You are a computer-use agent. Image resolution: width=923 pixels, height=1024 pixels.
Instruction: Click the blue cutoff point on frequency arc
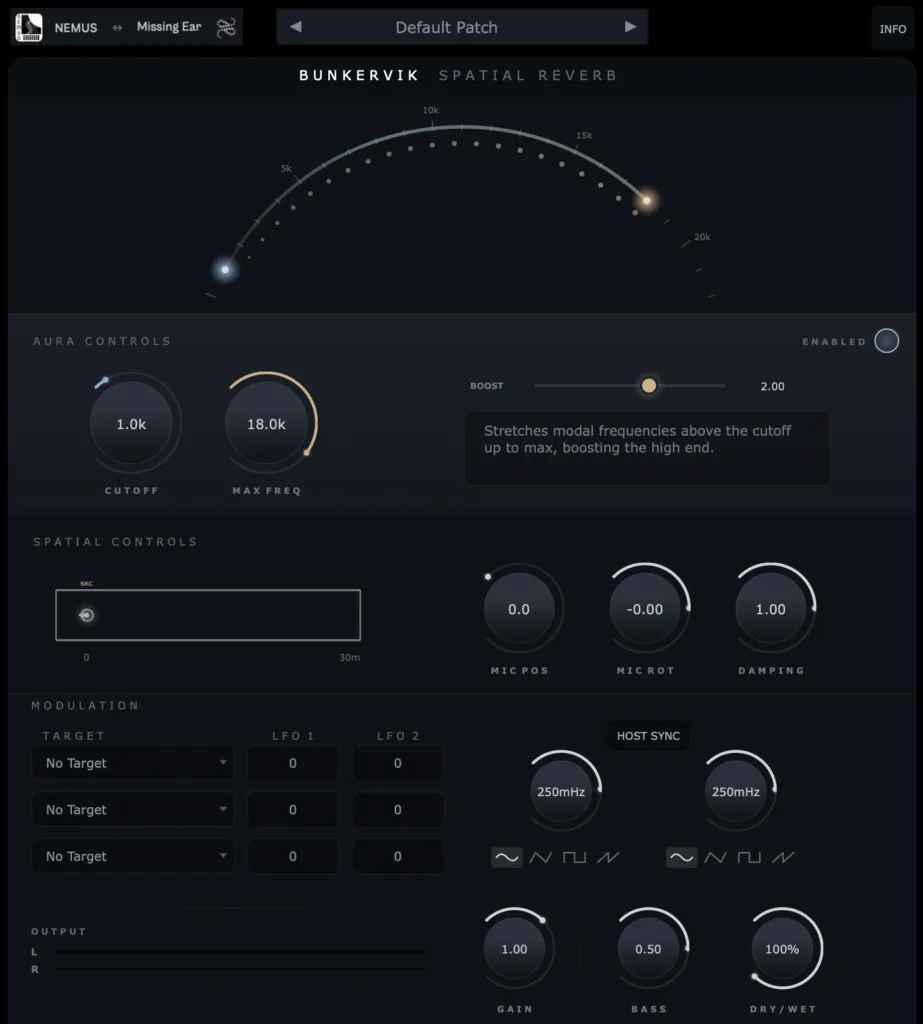225,270
